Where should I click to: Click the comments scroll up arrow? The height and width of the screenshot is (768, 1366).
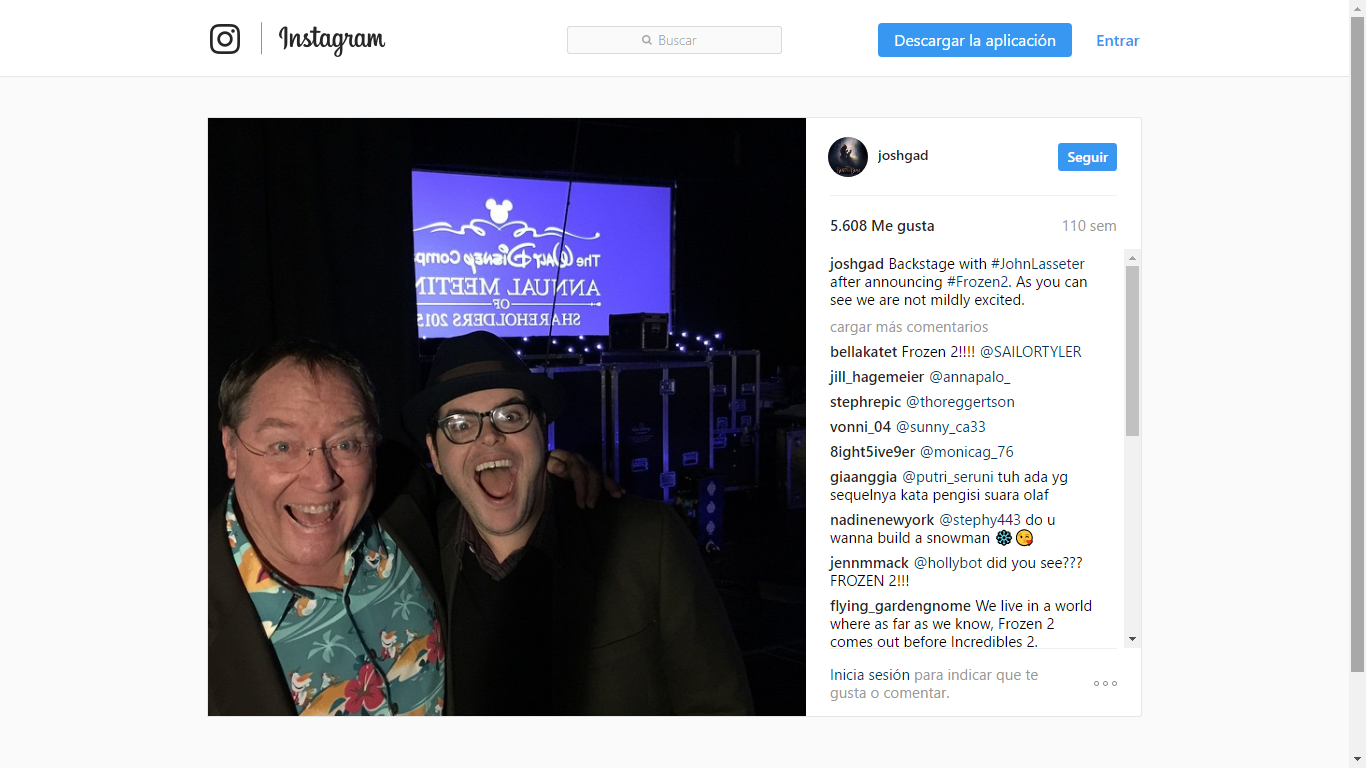tap(1132, 257)
